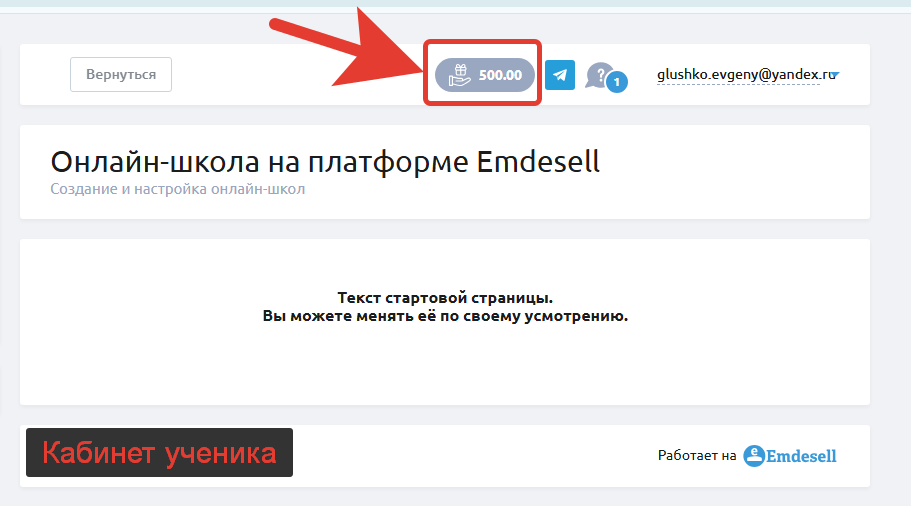This screenshot has height=506, width=911.
Task: Expand the small arrow beside the email
Action: (x=835, y=74)
